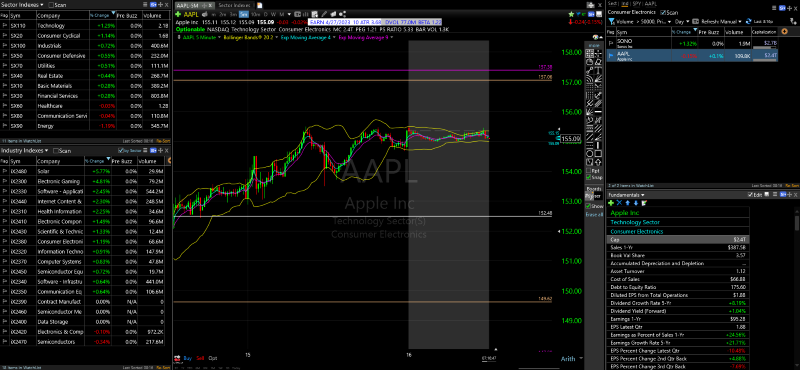
Task: Click the Arith scale button
Action: (568, 358)
